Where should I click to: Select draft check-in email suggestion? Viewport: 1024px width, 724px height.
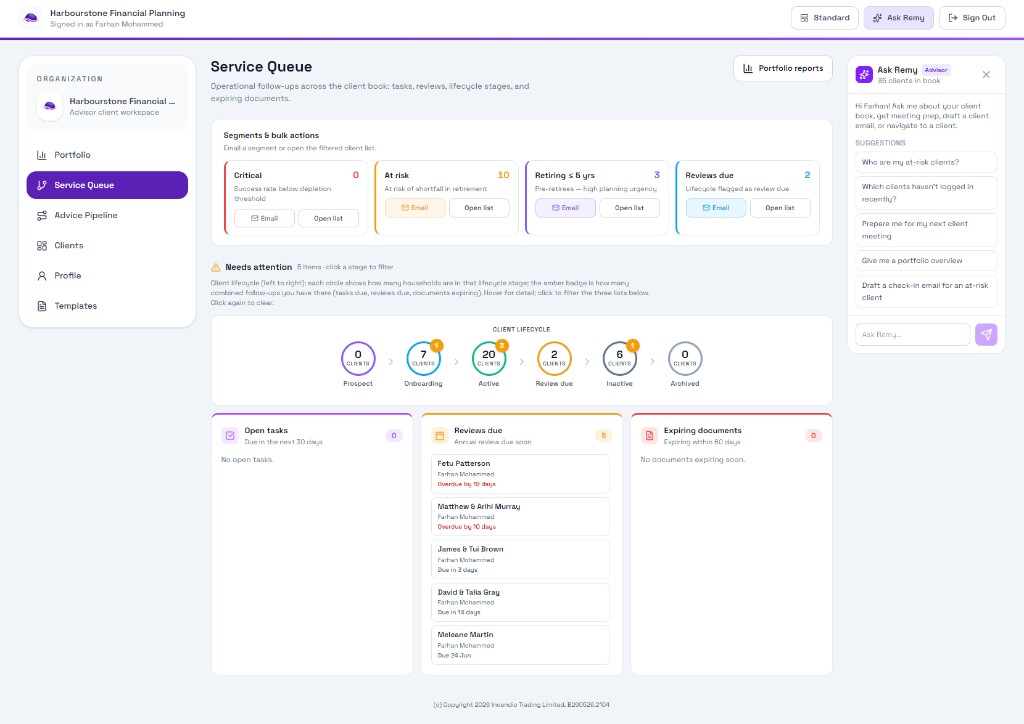[x=926, y=291]
